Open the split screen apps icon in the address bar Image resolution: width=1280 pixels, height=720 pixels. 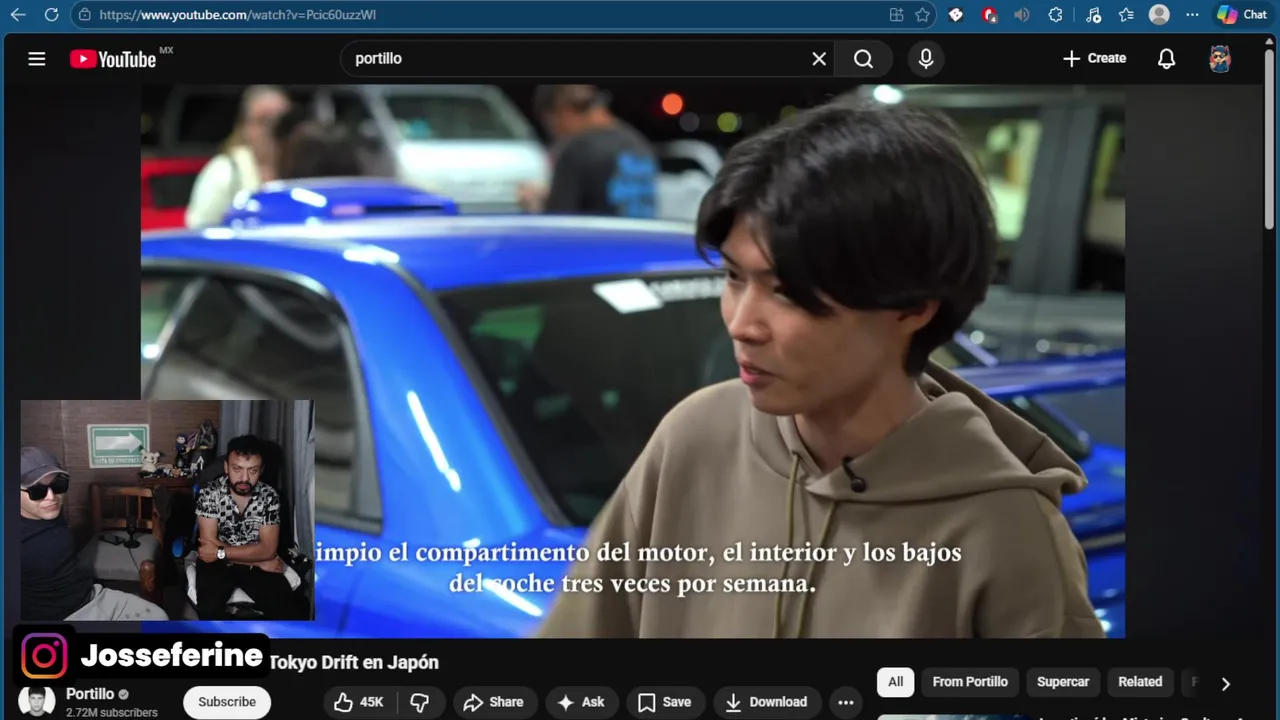click(x=896, y=15)
